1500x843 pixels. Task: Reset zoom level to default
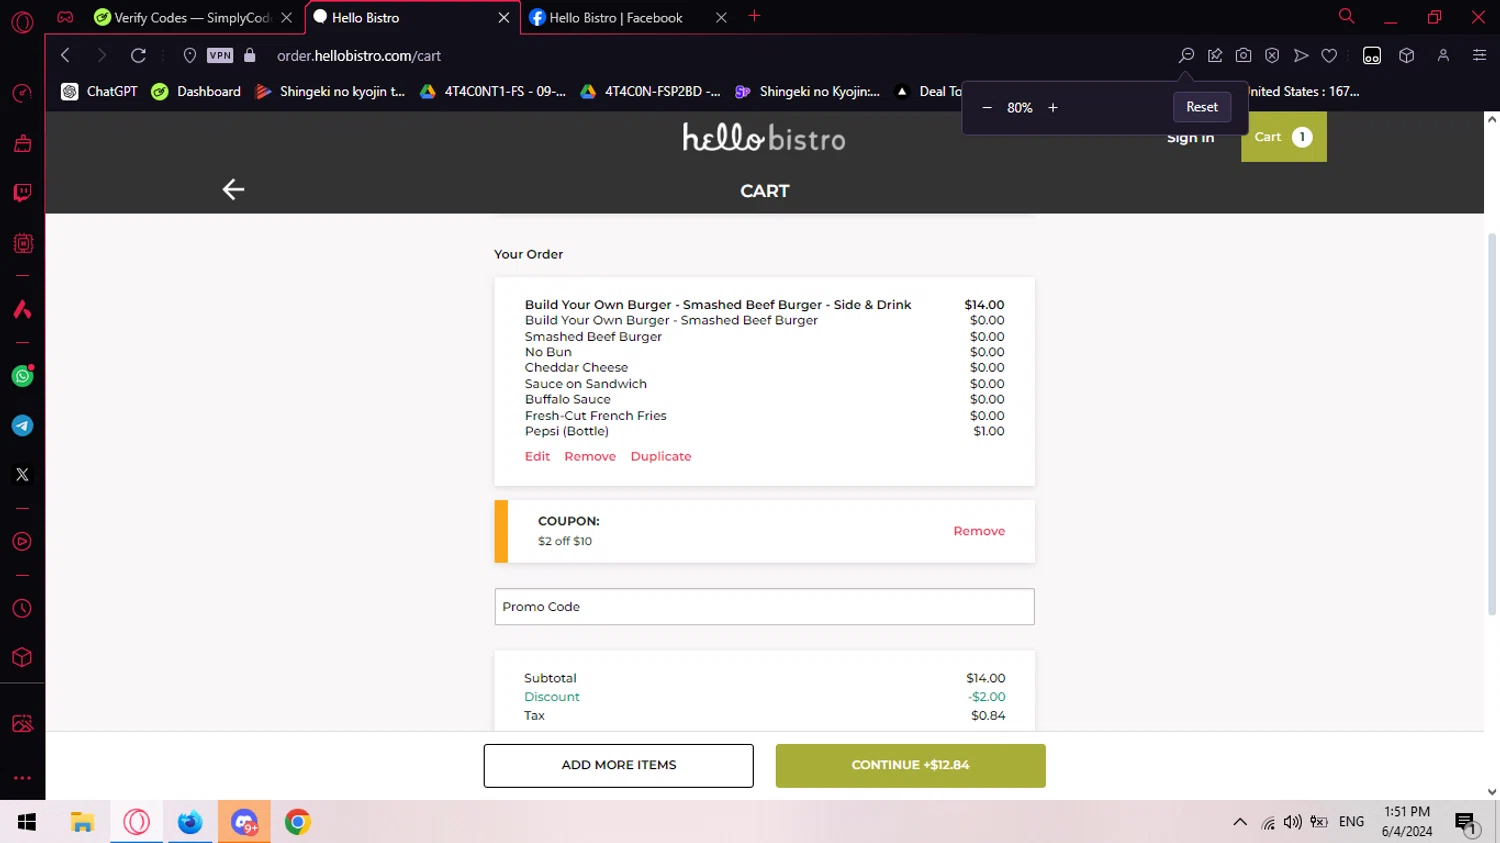1202,107
